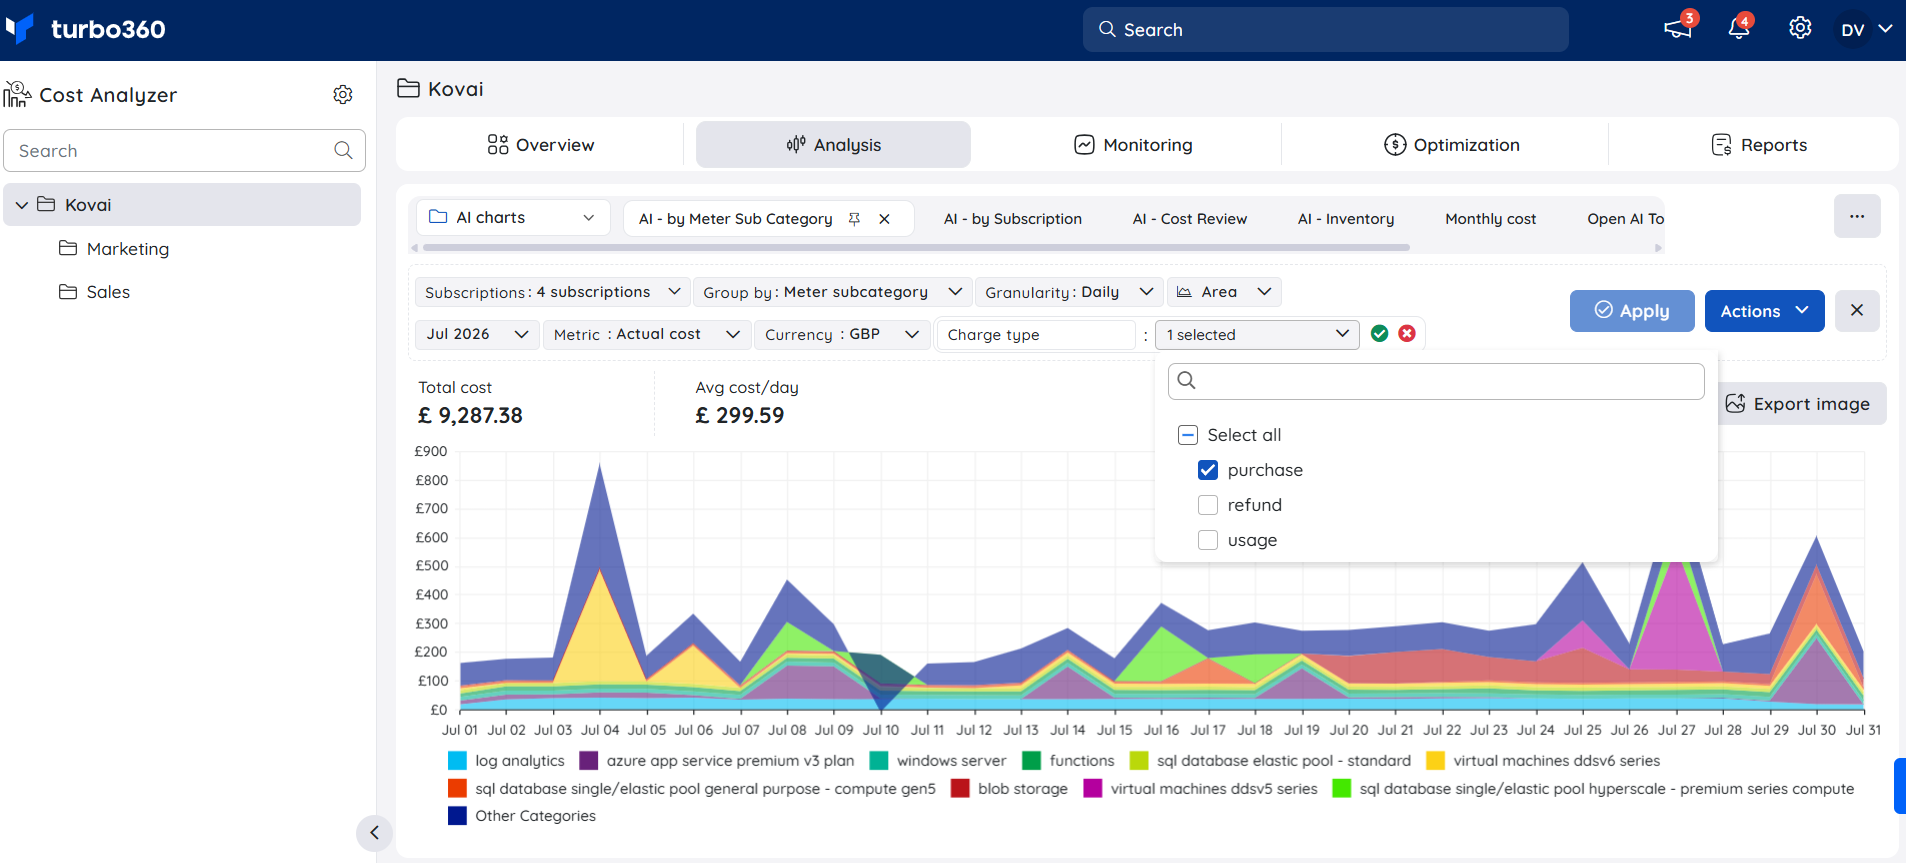Open the Actions button menu

1765,310
